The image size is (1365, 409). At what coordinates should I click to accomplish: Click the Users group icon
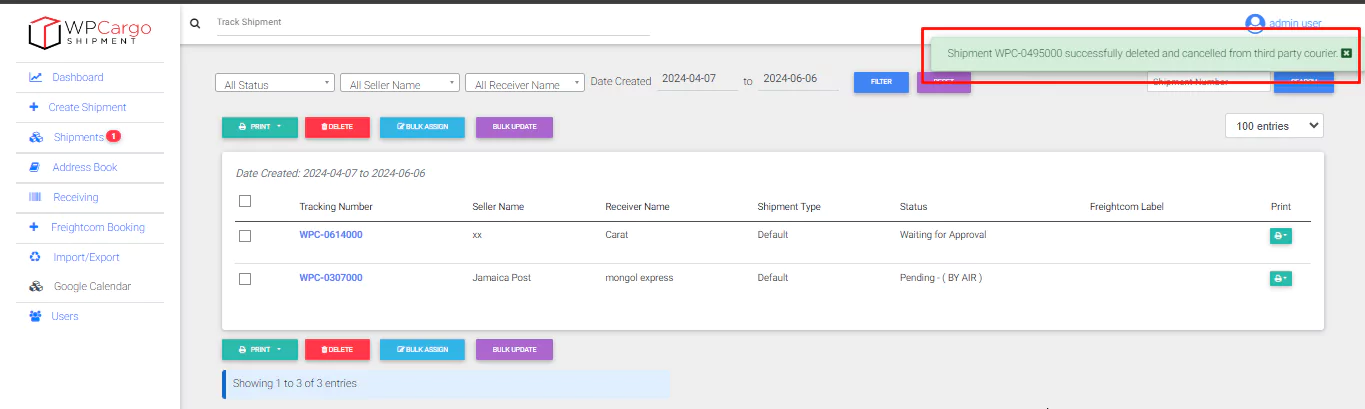35,316
